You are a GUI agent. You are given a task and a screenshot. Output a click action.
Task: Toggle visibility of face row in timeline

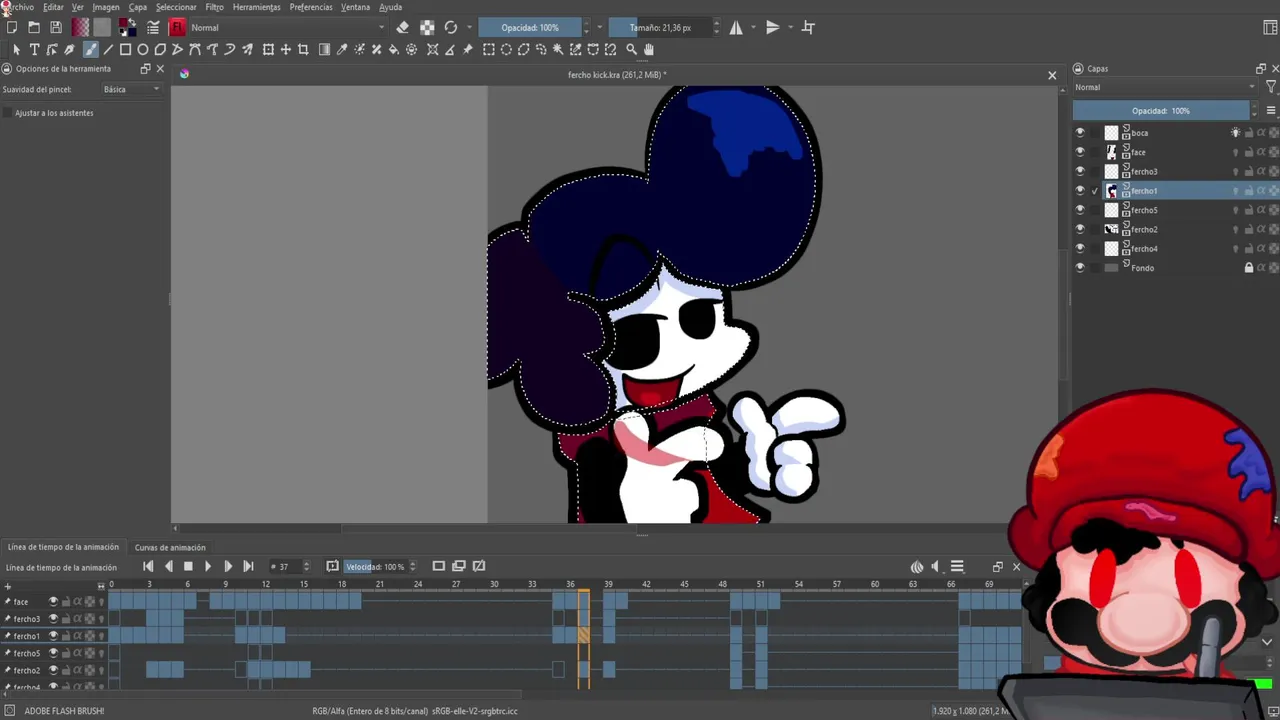tap(53, 601)
